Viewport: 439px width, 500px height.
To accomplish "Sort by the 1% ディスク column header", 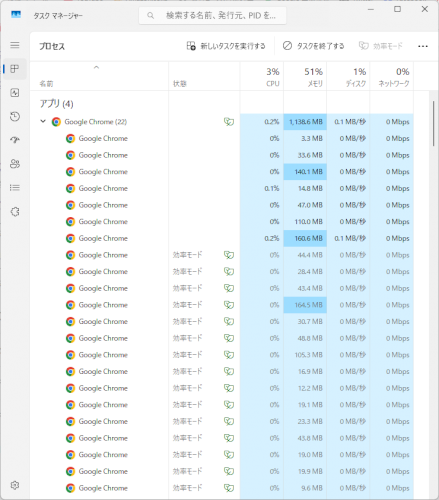I will click(x=348, y=76).
